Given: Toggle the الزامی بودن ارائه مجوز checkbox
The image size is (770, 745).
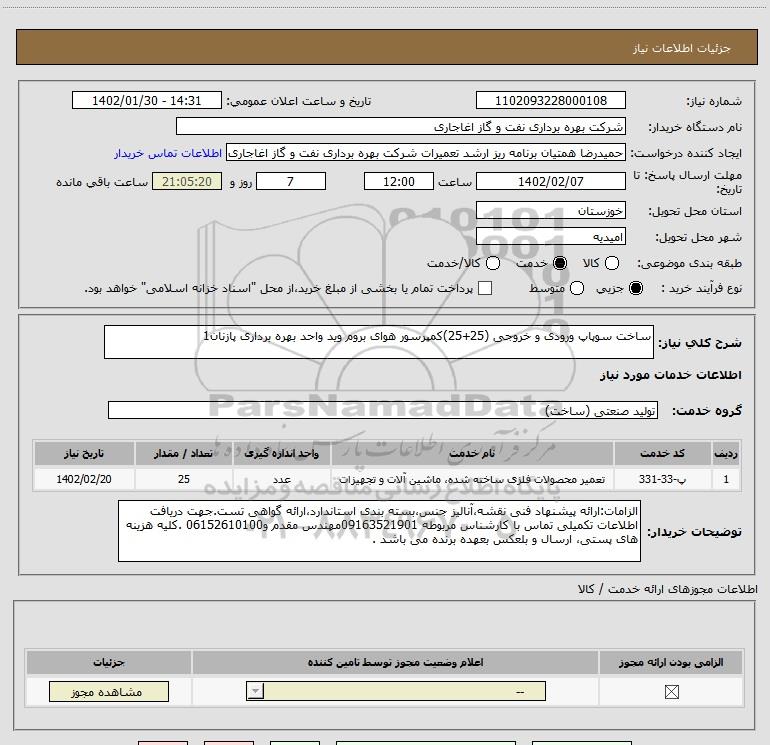Looking at the screenshot, I should 671,692.
